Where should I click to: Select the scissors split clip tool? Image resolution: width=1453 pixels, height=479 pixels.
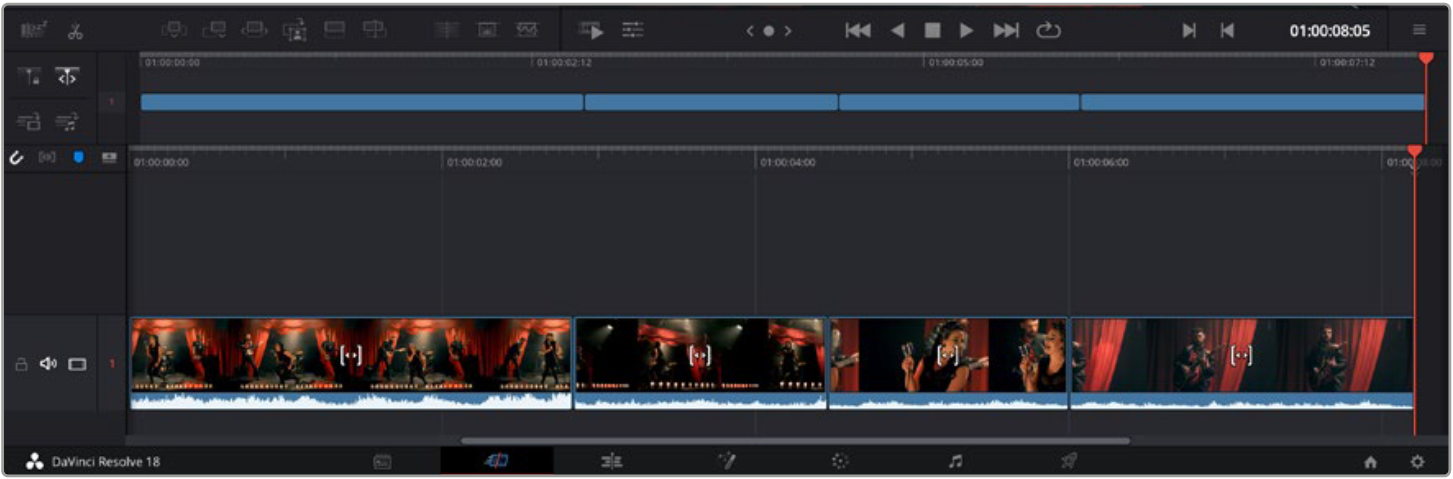(76, 31)
